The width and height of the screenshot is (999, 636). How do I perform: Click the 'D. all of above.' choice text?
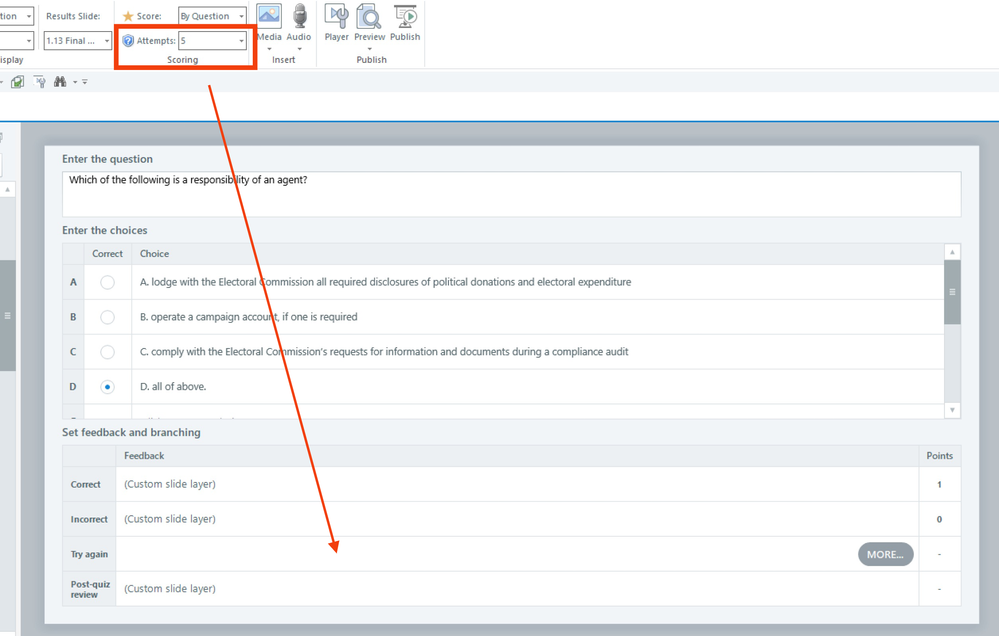(173, 386)
